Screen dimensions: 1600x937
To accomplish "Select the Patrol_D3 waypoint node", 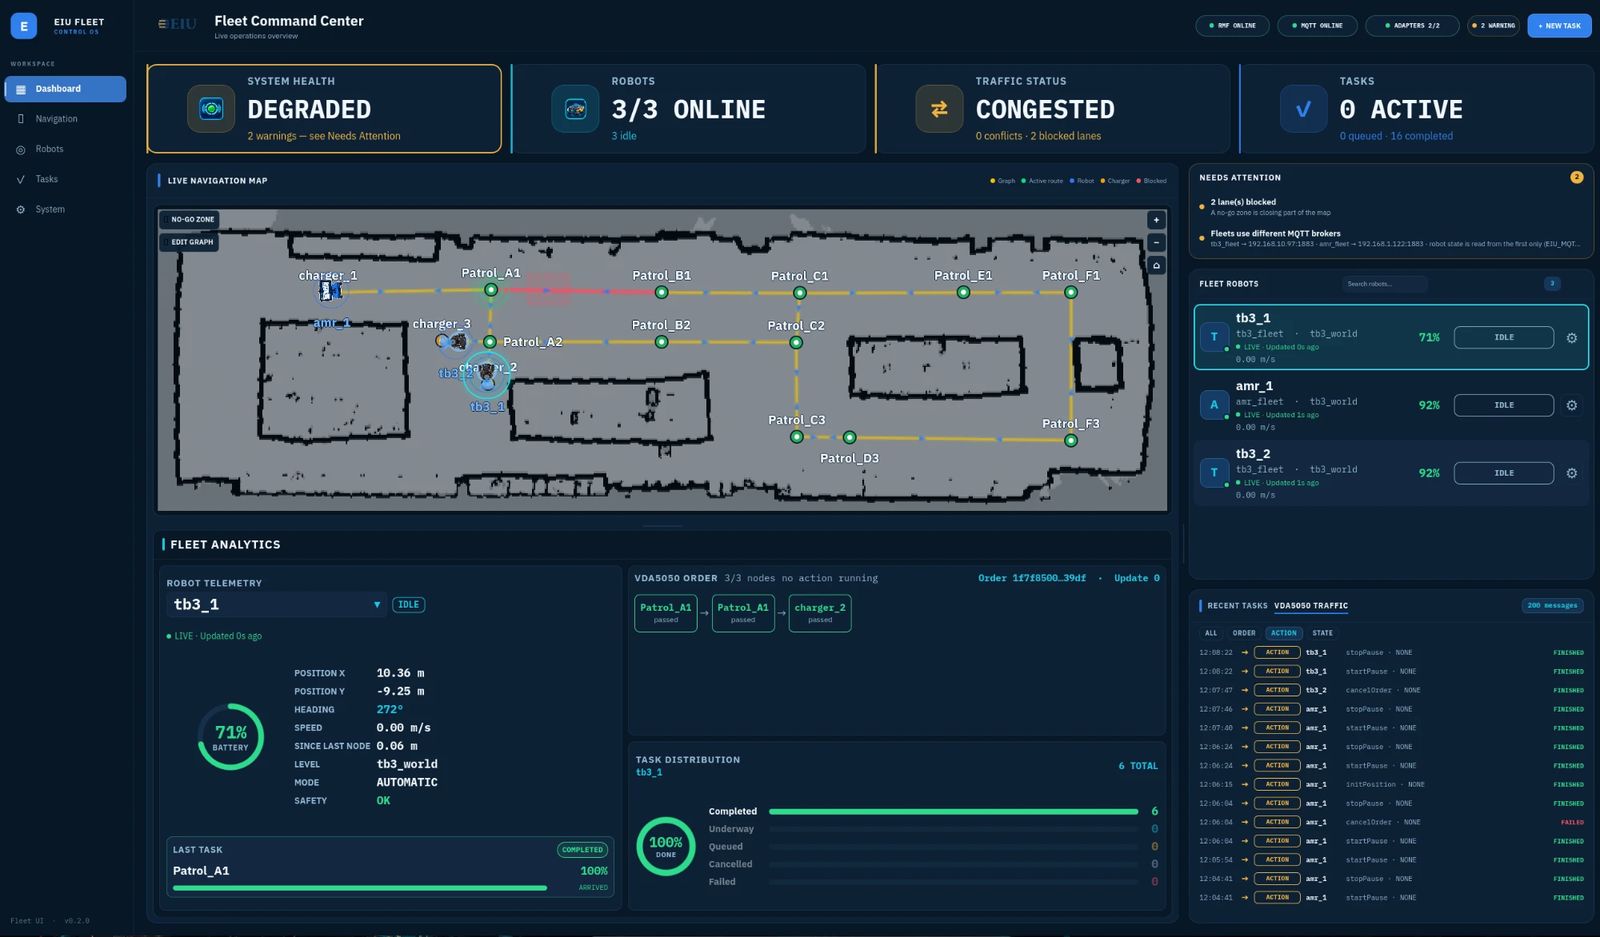I will point(849,437).
